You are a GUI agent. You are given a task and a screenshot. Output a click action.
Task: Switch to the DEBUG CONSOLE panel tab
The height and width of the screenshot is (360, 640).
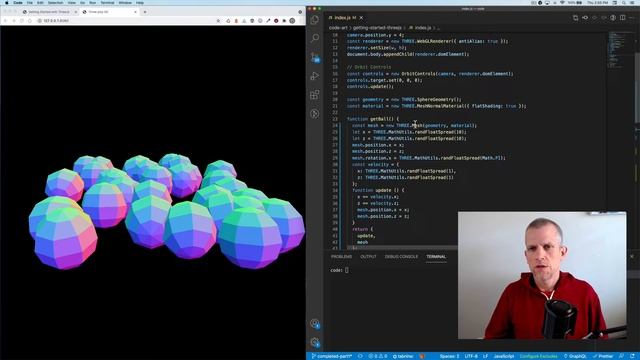[x=401, y=257]
